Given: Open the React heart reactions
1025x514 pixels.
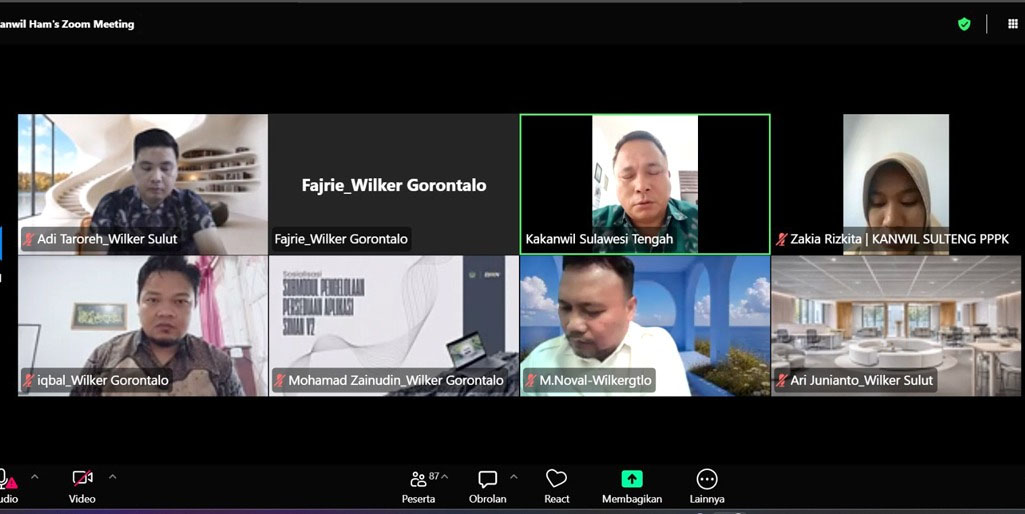Looking at the screenshot, I should click(x=556, y=487).
